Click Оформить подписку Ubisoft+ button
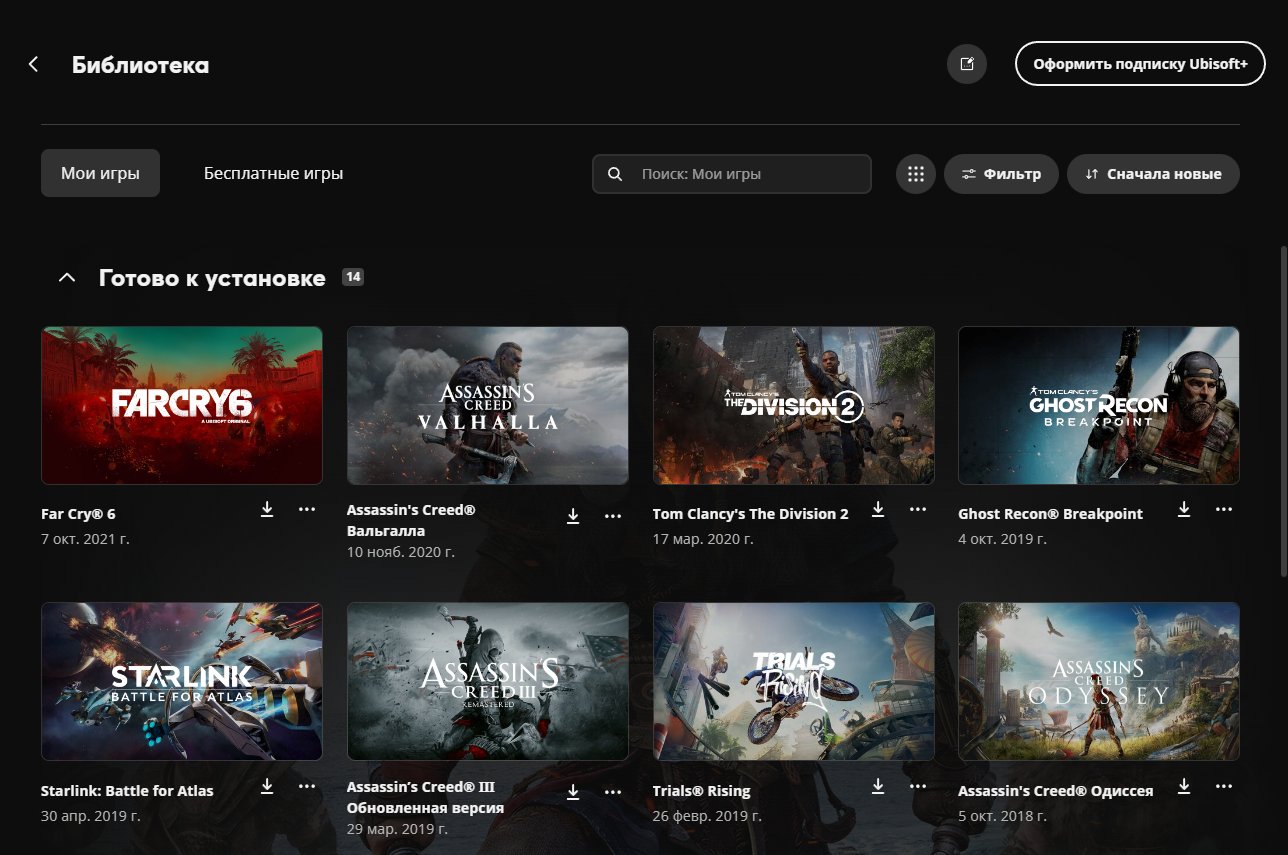Image resolution: width=1288 pixels, height=855 pixels. pos(1140,64)
